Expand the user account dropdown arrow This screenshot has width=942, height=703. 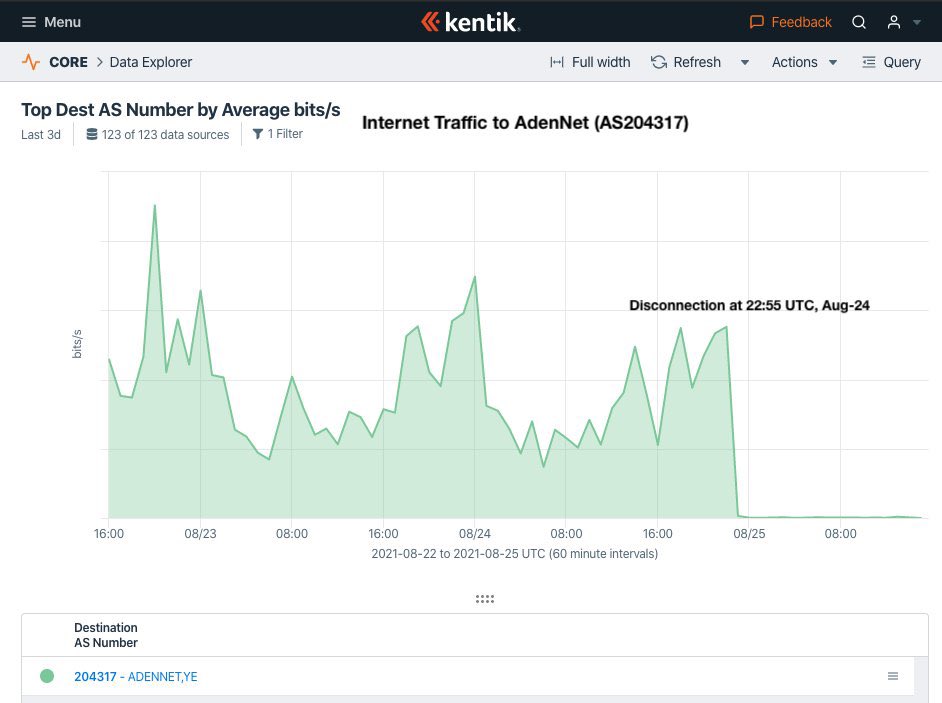tap(917, 23)
